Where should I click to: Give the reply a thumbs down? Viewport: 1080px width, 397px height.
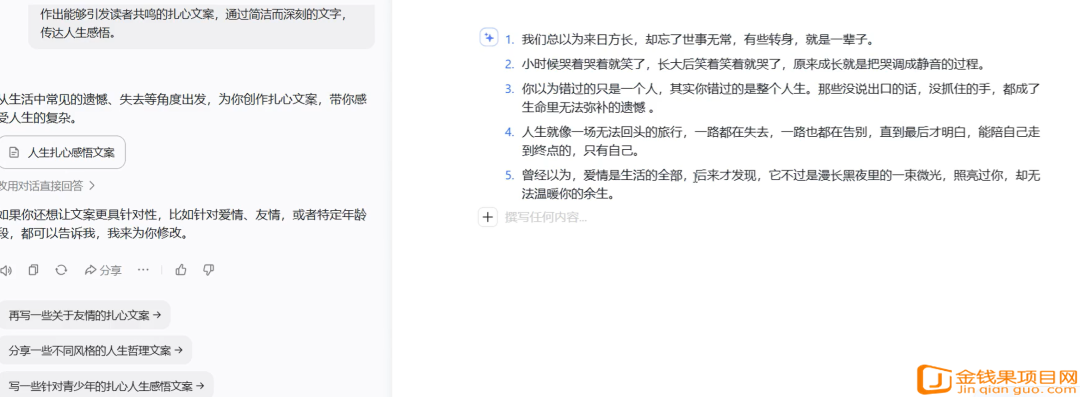[x=209, y=270]
